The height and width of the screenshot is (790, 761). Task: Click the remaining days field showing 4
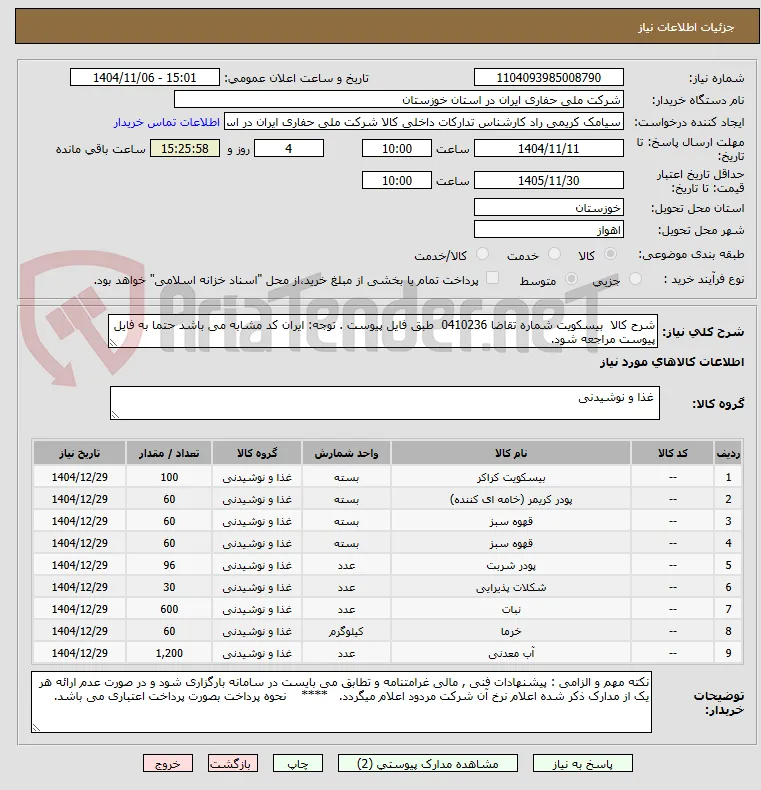pyautogui.click(x=289, y=149)
